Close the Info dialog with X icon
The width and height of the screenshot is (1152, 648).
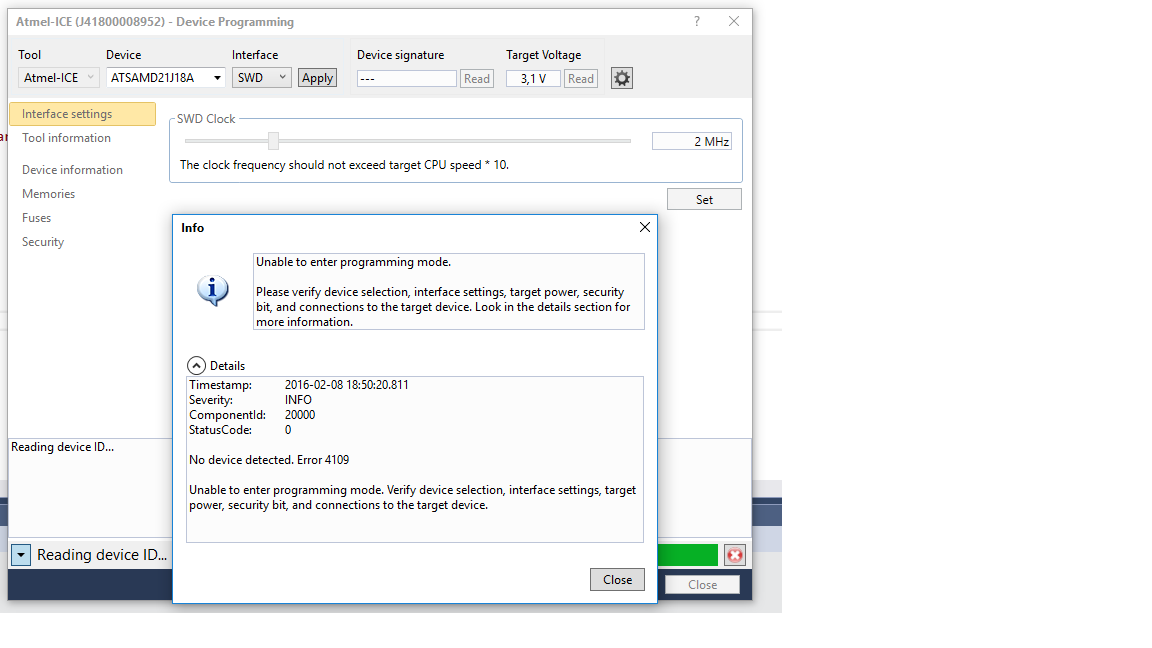[x=644, y=227]
